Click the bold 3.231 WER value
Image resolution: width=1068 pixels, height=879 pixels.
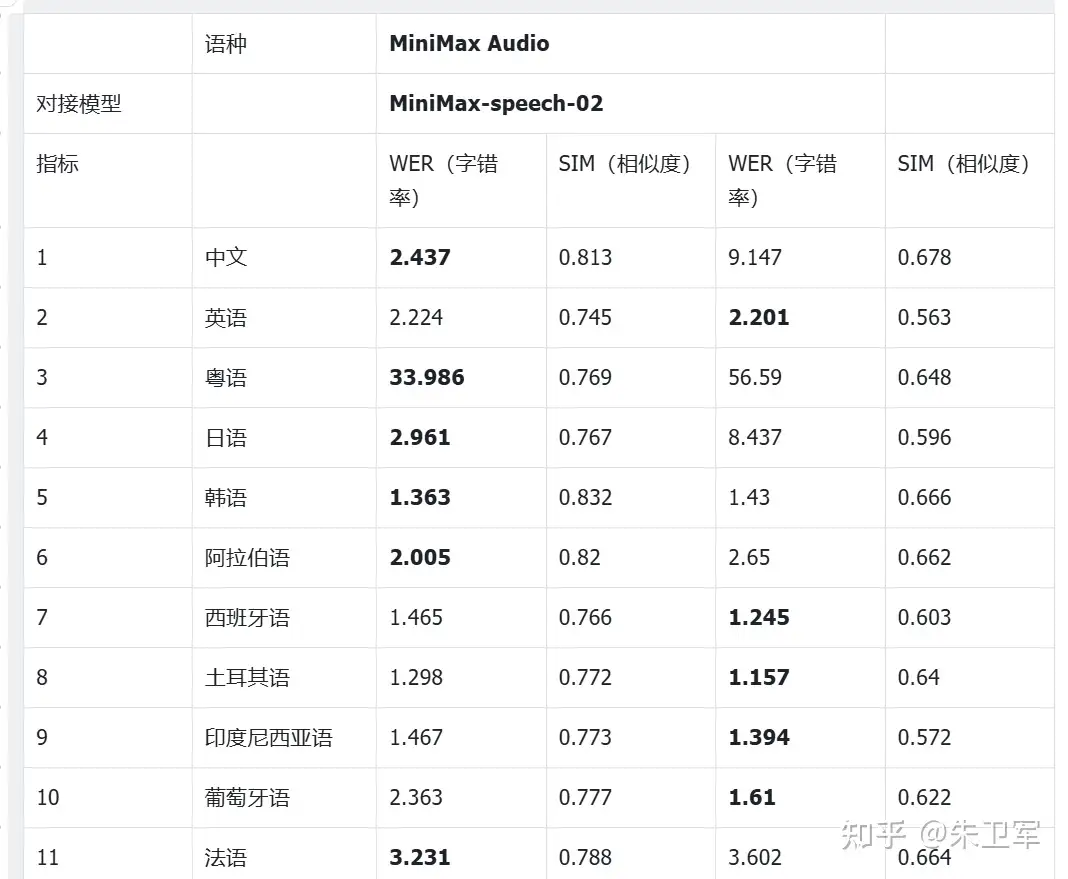[420, 857]
